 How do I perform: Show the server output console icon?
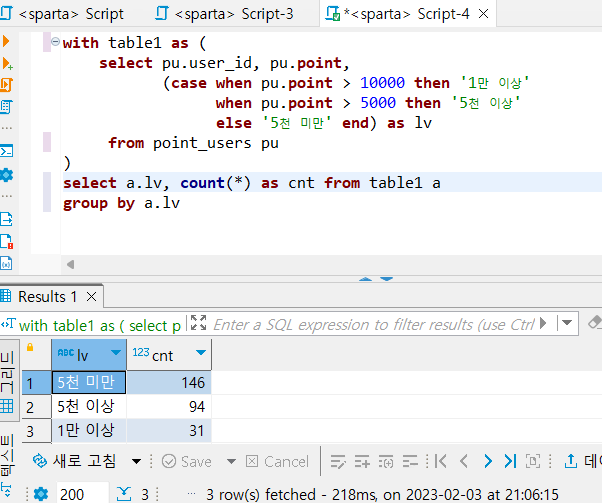[x=6, y=151]
